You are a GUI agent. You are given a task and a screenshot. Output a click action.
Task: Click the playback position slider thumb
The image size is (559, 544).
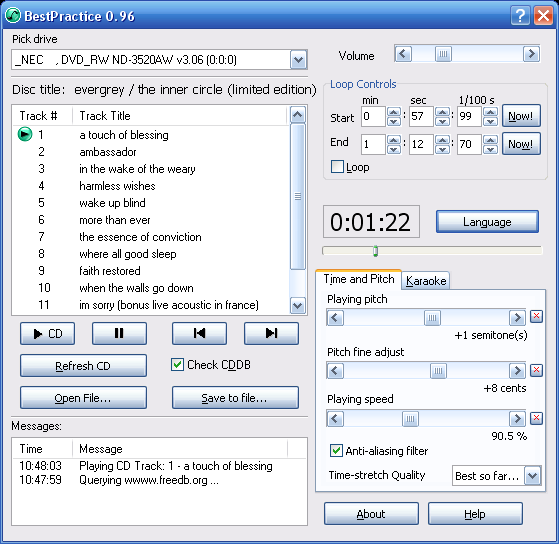pyautogui.click(x=375, y=251)
